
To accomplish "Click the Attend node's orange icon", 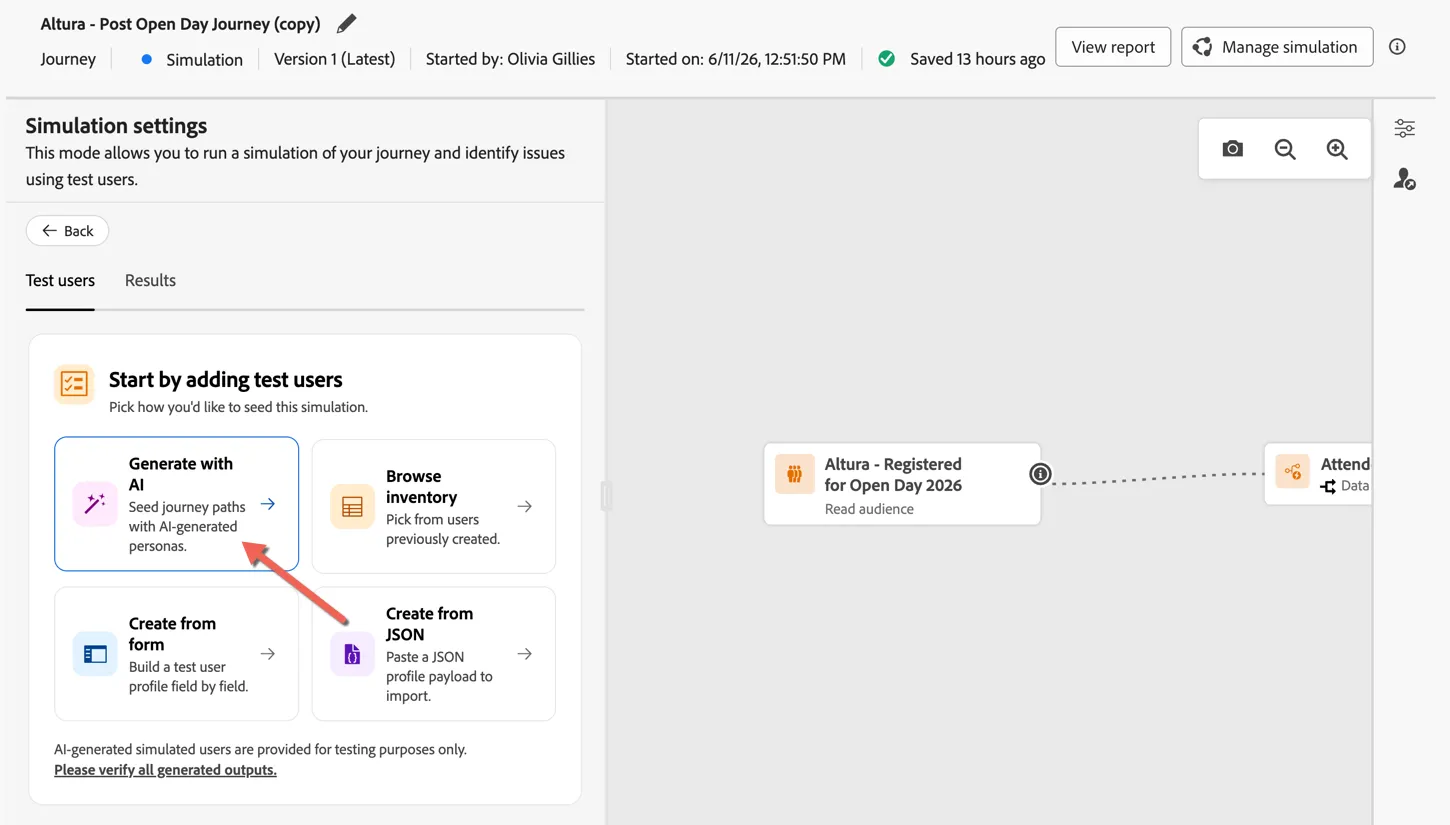I will tap(1293, 472).
